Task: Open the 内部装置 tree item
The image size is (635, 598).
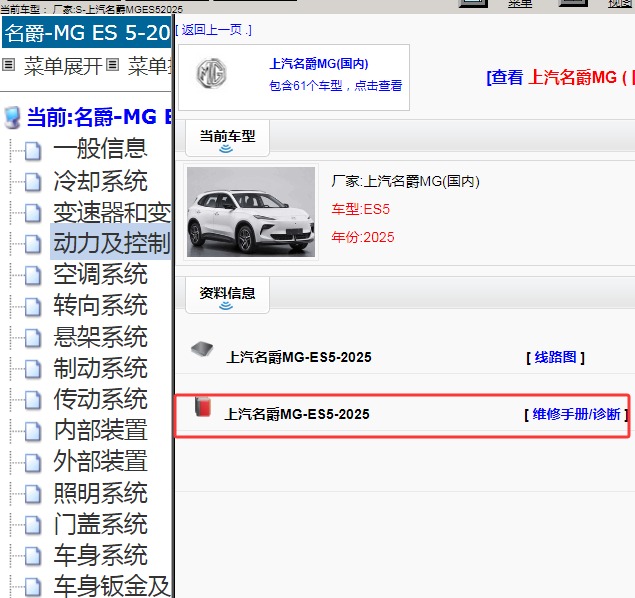Action: pos(100,430)
